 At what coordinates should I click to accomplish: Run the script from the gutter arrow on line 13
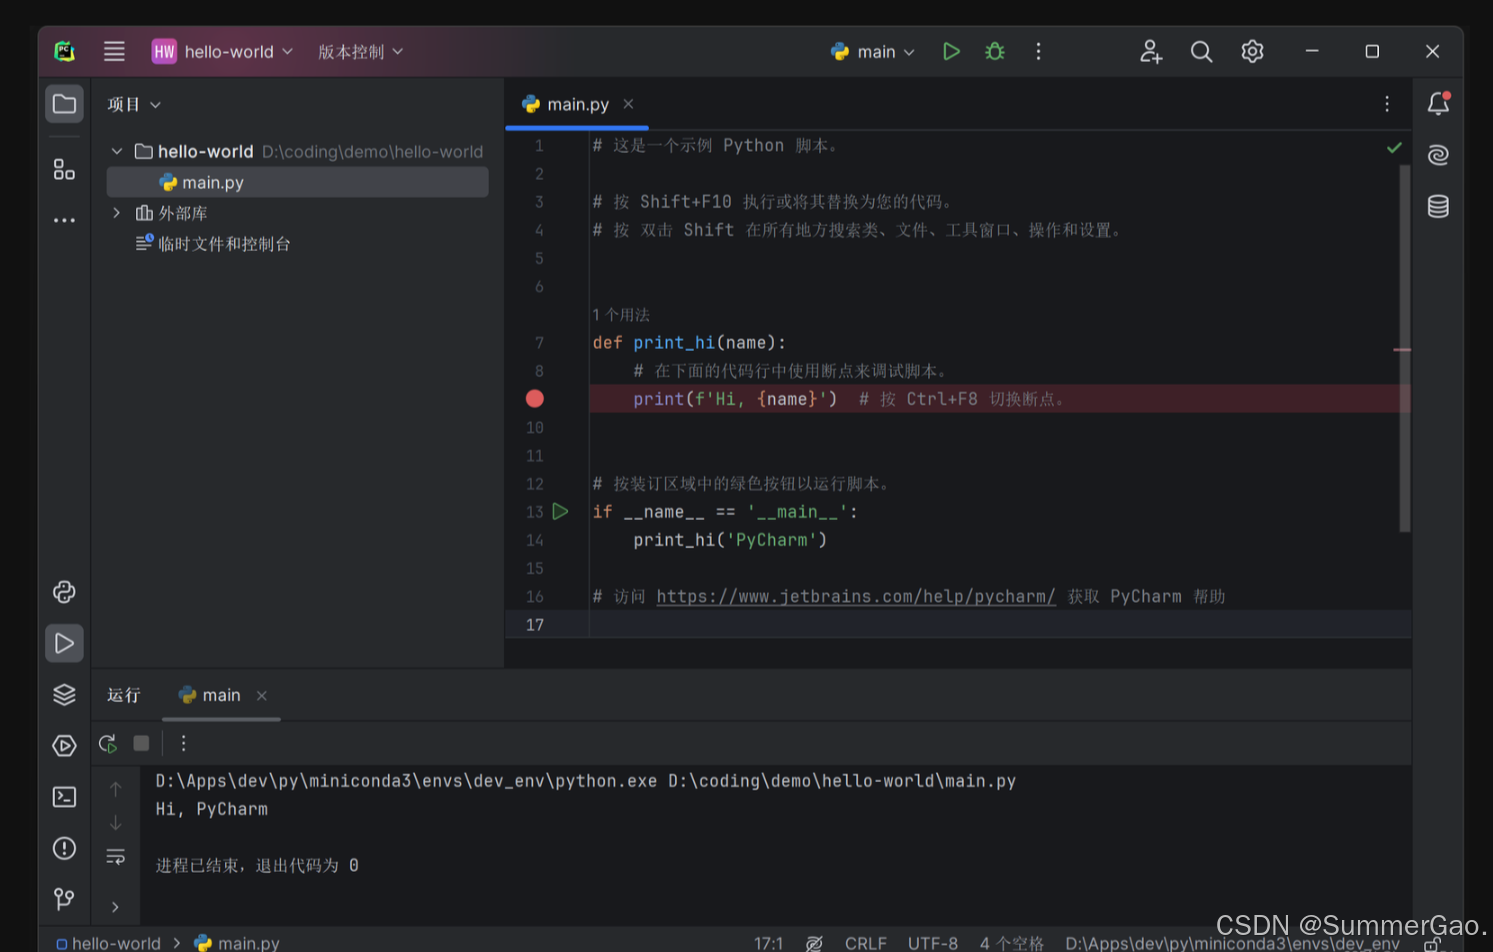coord(560,511)
